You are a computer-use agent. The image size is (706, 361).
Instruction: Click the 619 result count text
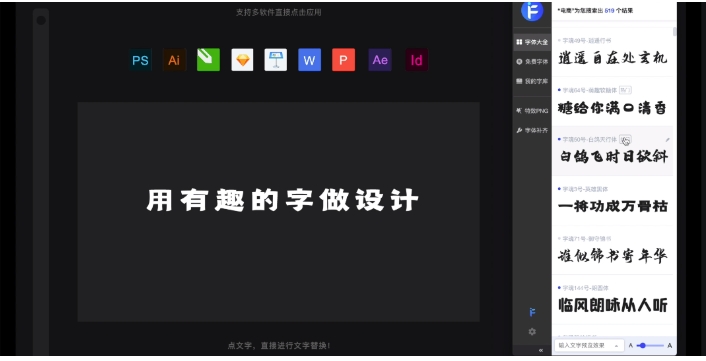click(x=609, y=10)
